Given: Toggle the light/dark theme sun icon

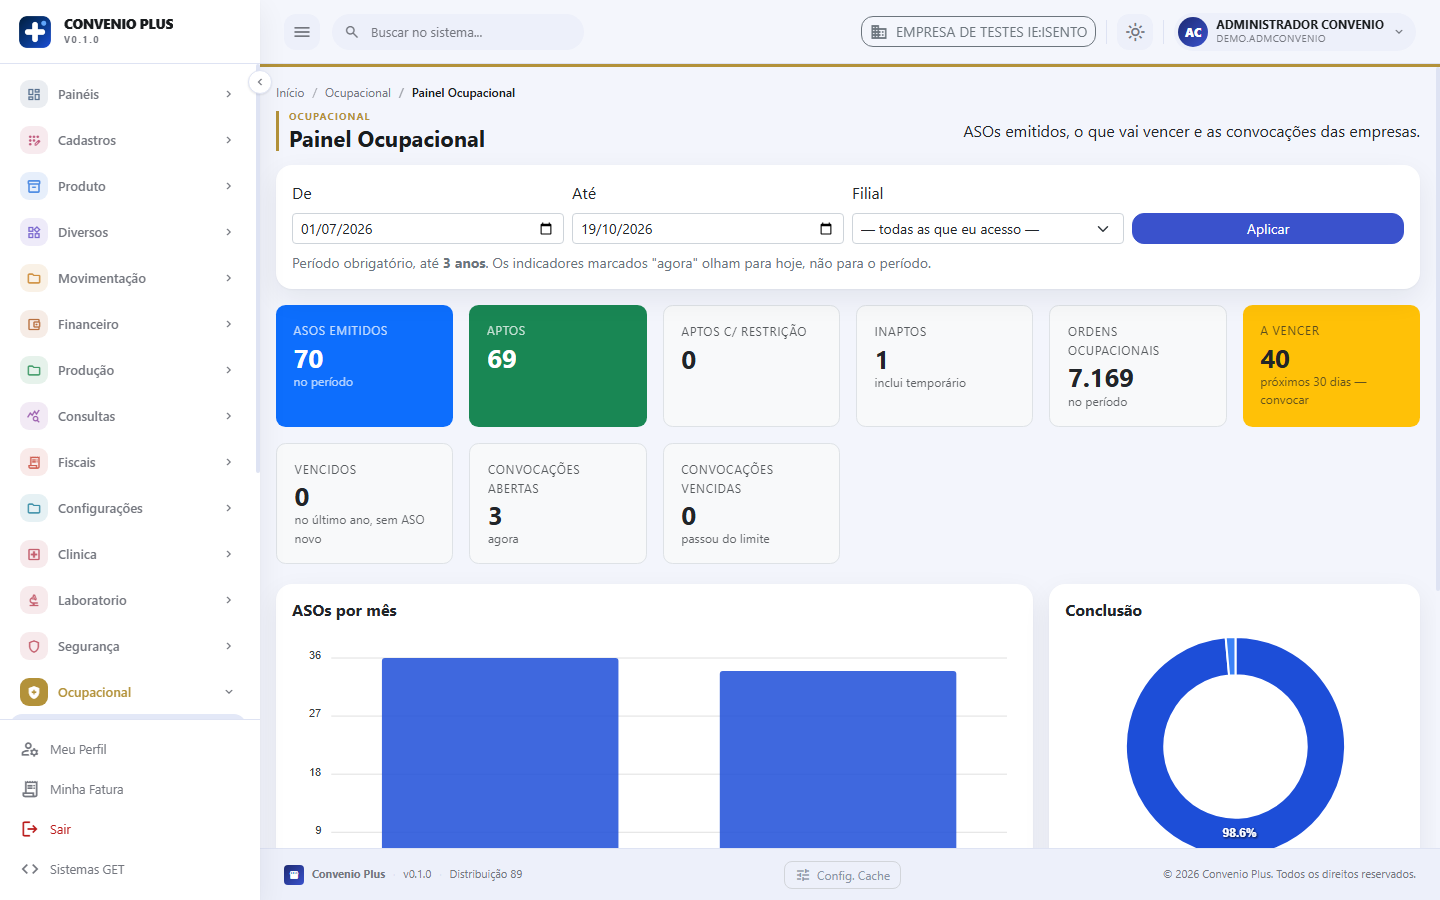Looking at the screenshot, I should click(1135, 32).
